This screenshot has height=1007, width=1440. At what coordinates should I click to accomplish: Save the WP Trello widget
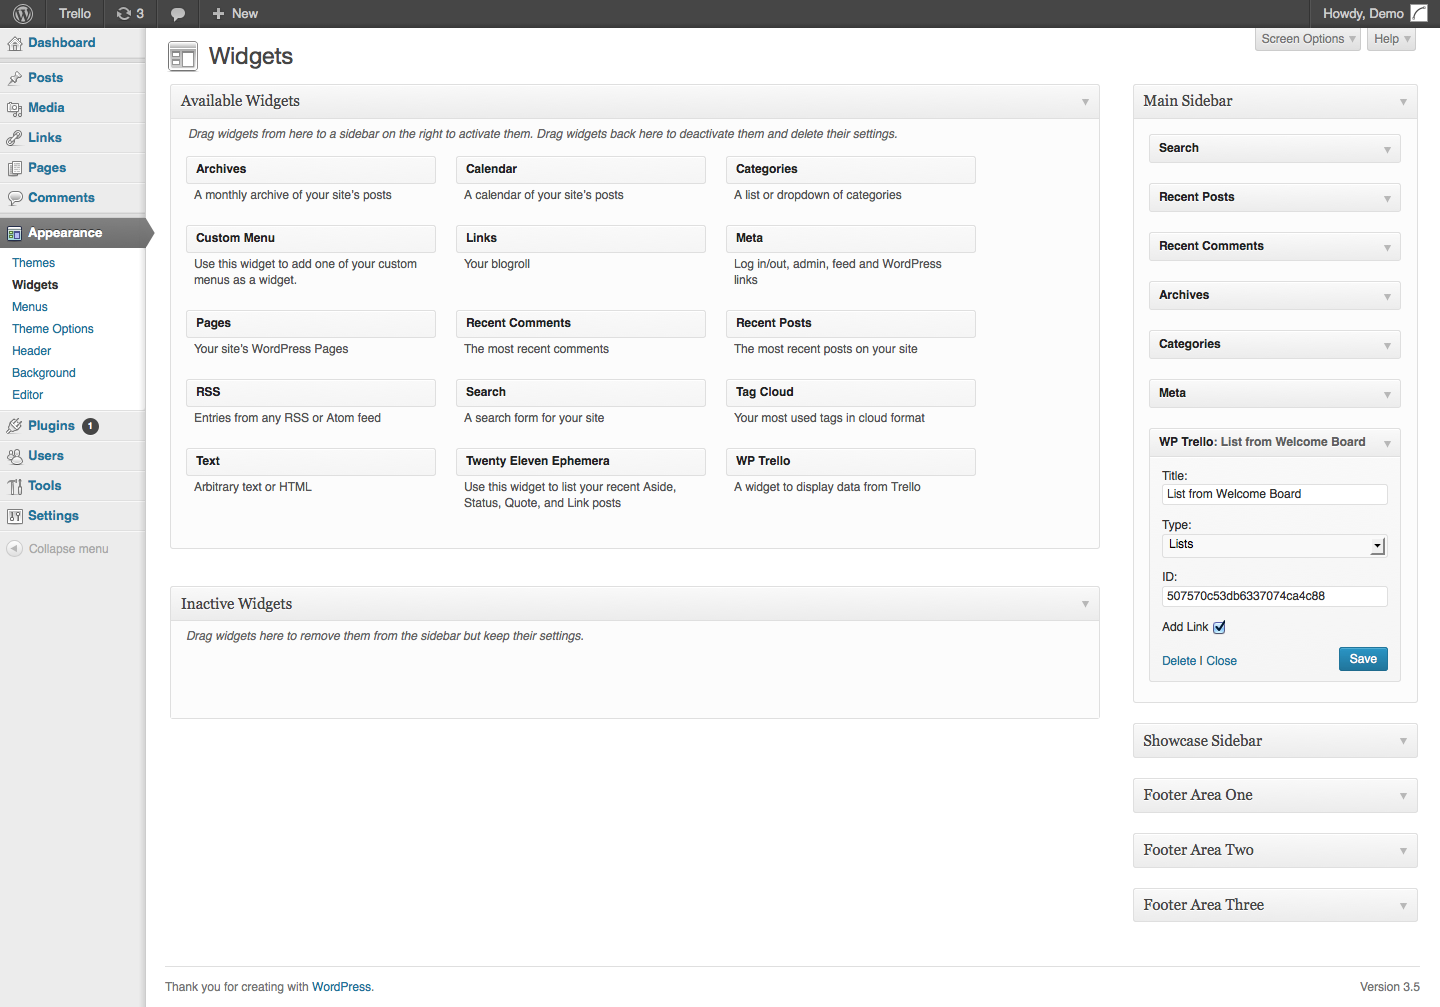[x=1363, y=659]
